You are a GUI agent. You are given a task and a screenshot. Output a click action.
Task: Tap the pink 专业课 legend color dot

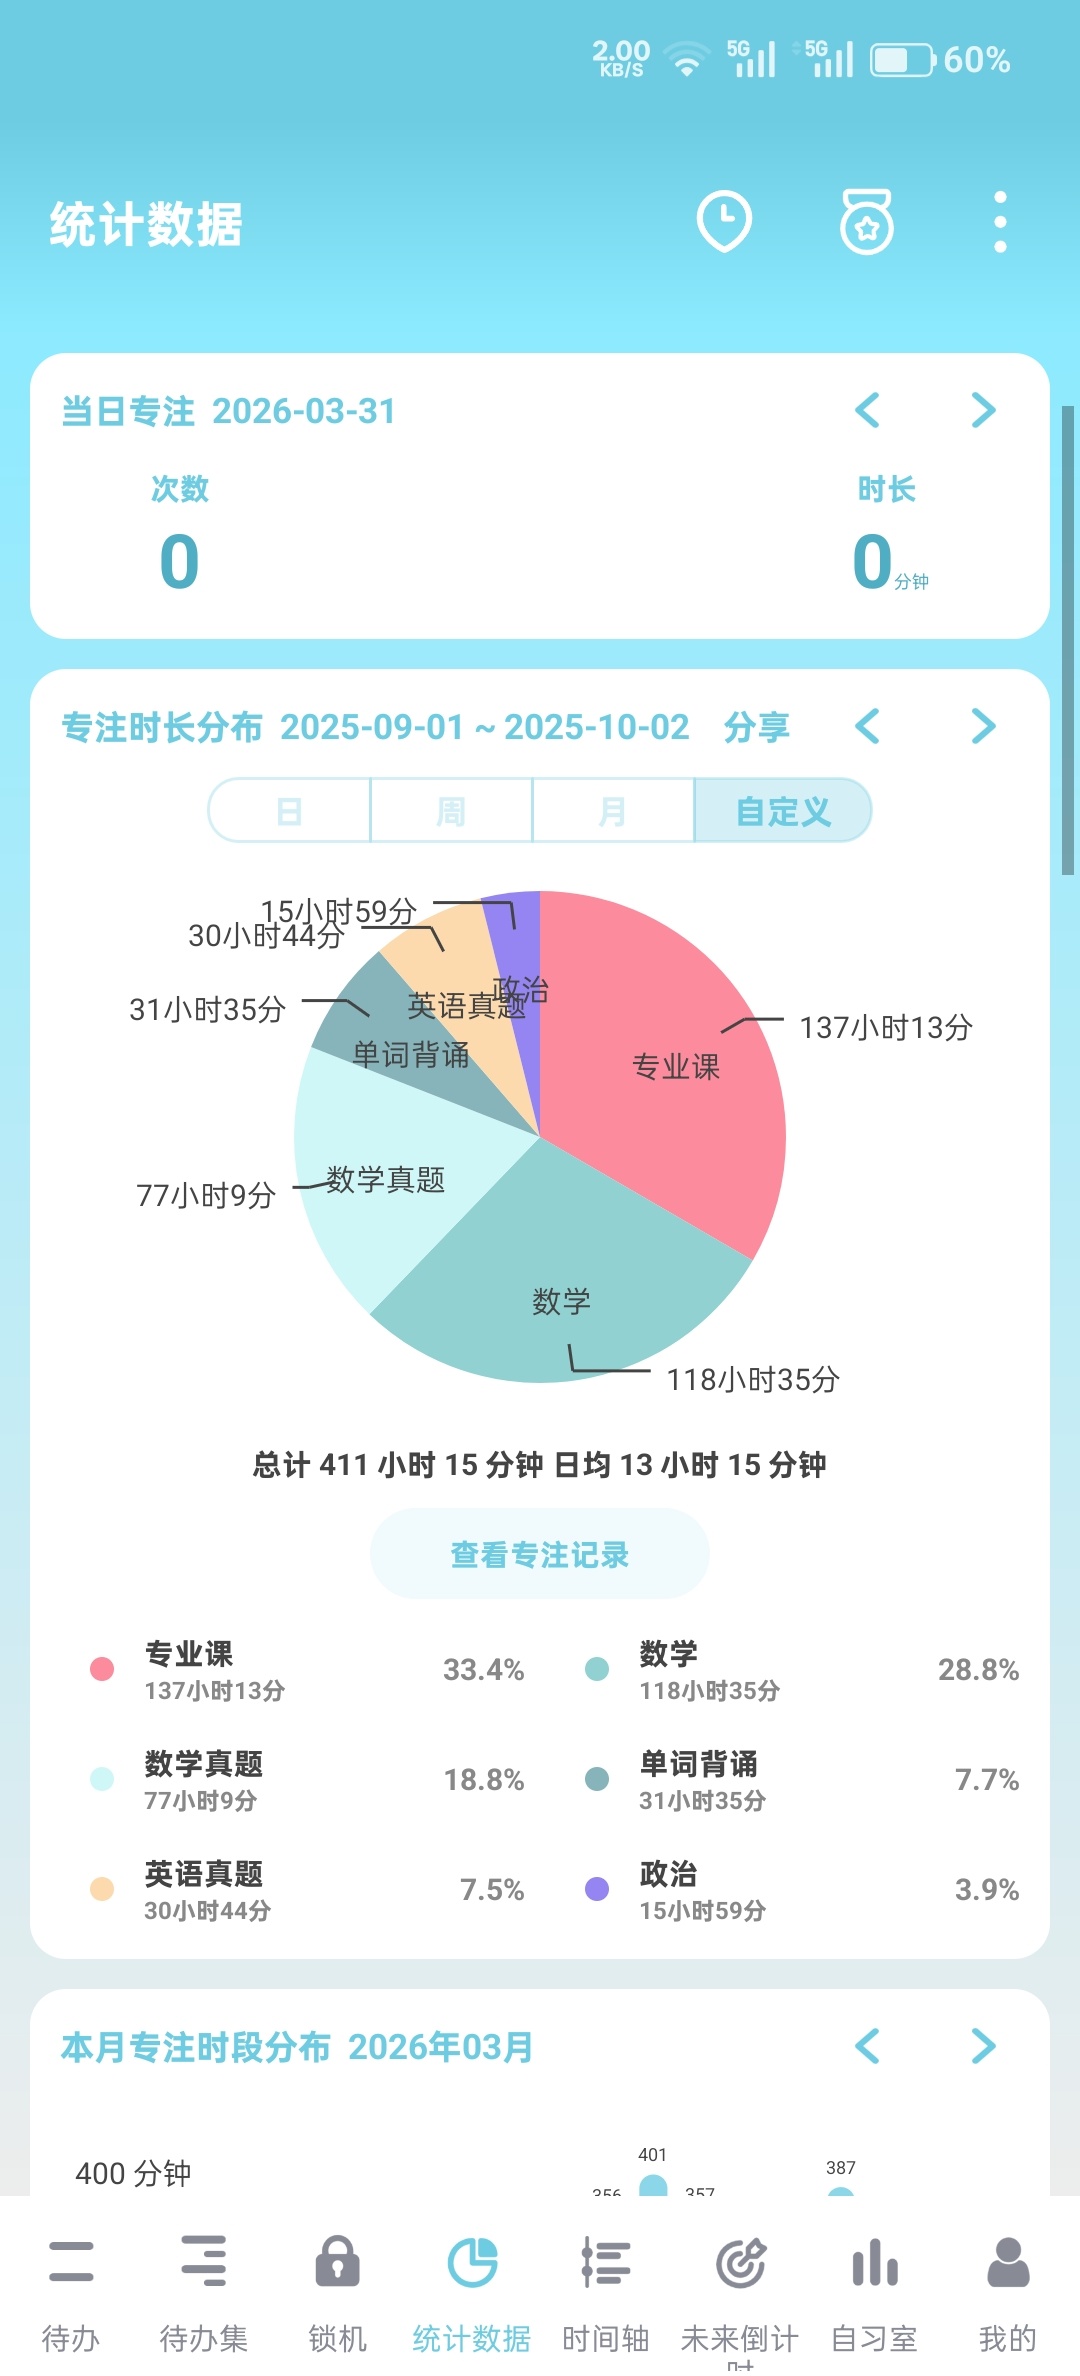point(102,1668)
